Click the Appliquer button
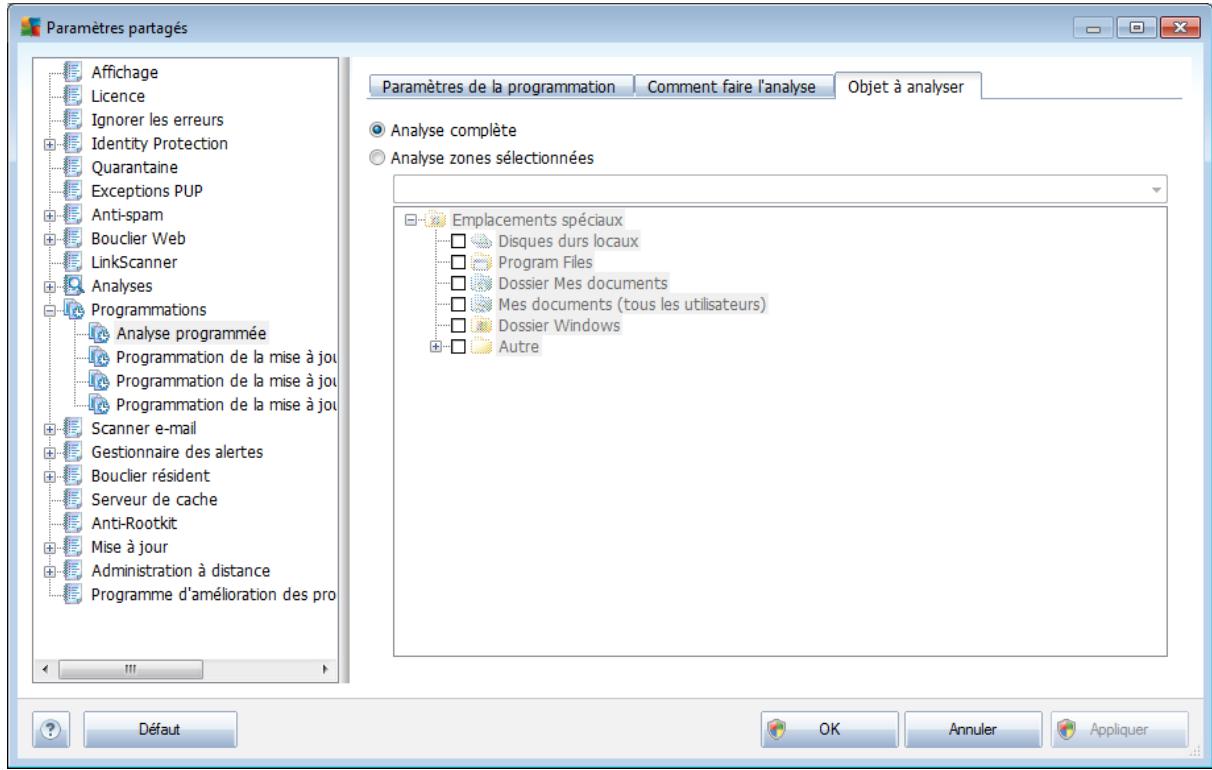Viewport: 1212px width, 770px height. [1119, 730]
